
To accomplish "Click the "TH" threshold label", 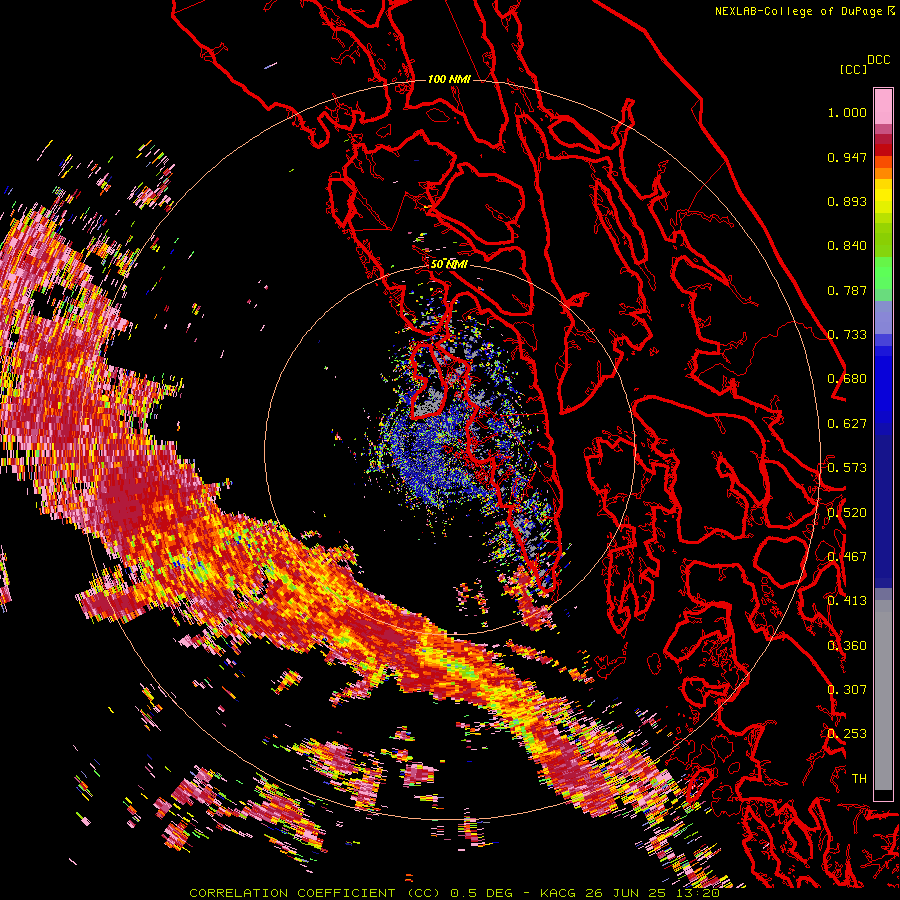I will tap(859, 779).
